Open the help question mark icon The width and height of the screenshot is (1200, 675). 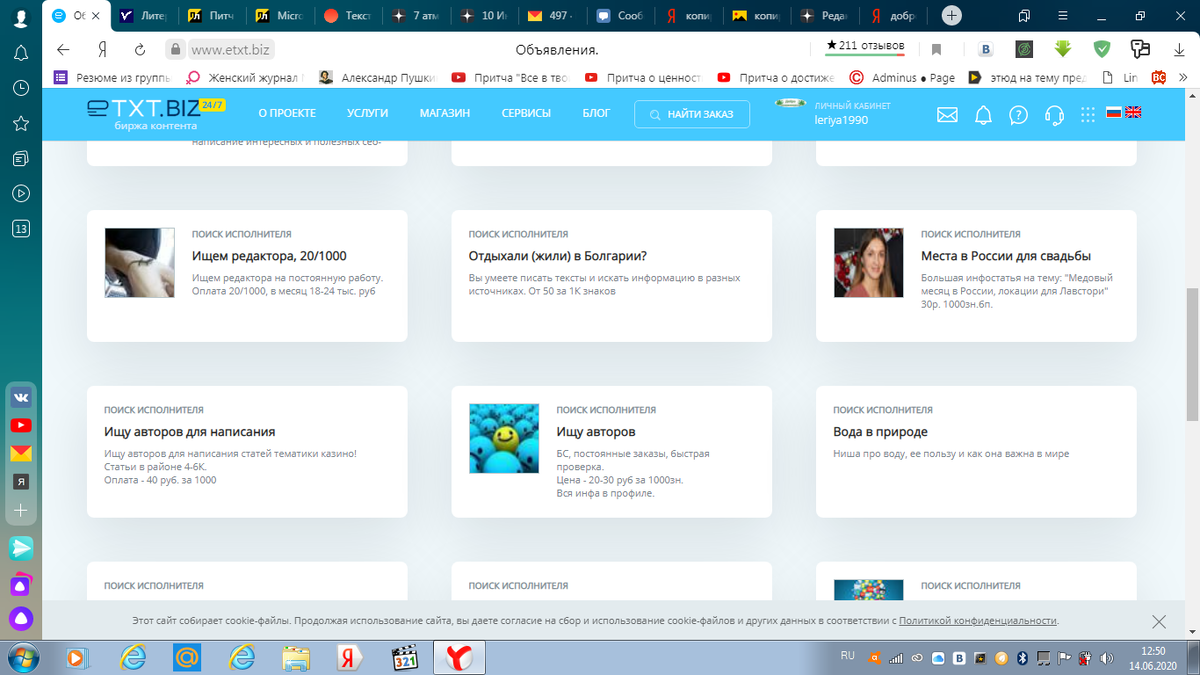[1018, 115]
